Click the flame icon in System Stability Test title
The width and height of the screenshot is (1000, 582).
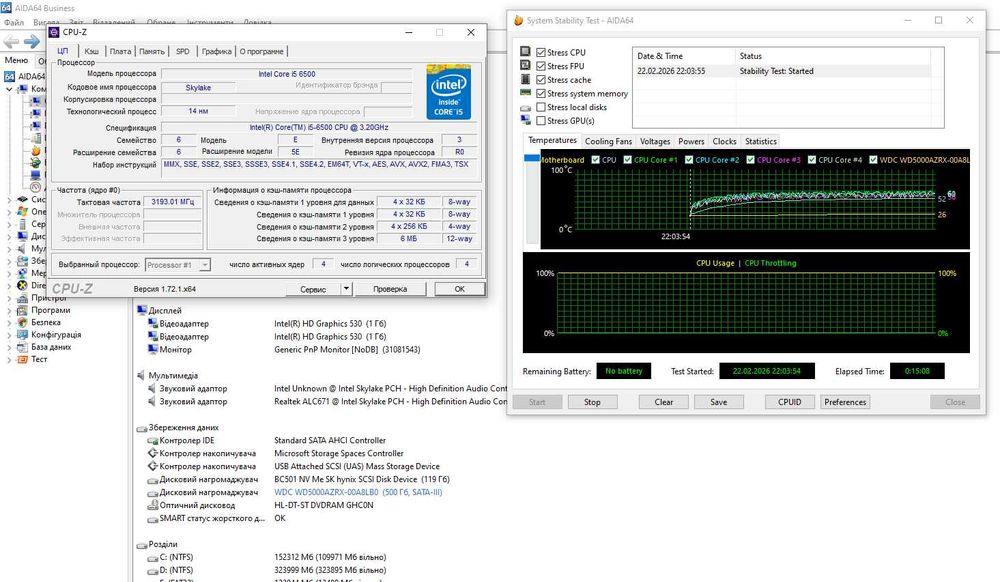(x=518, y=20)
